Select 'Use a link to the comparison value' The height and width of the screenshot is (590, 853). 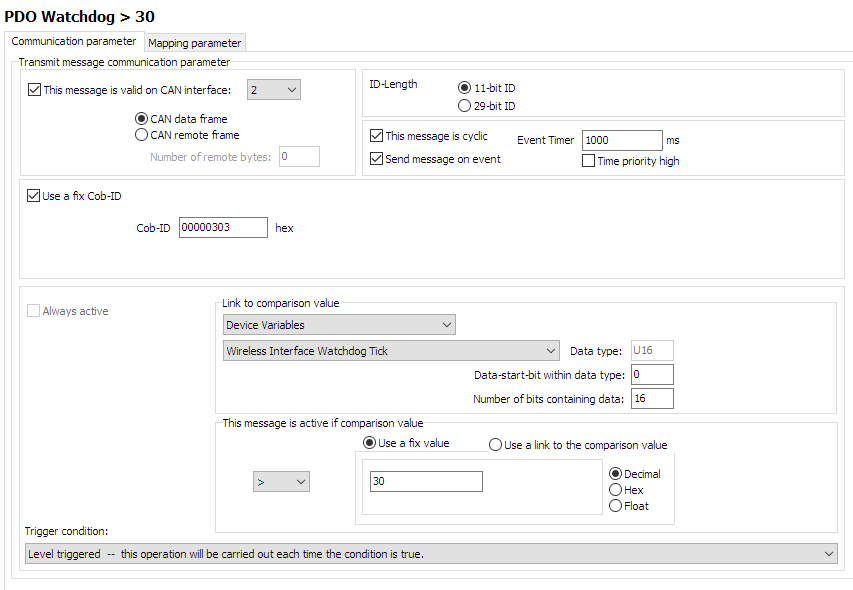496,445
